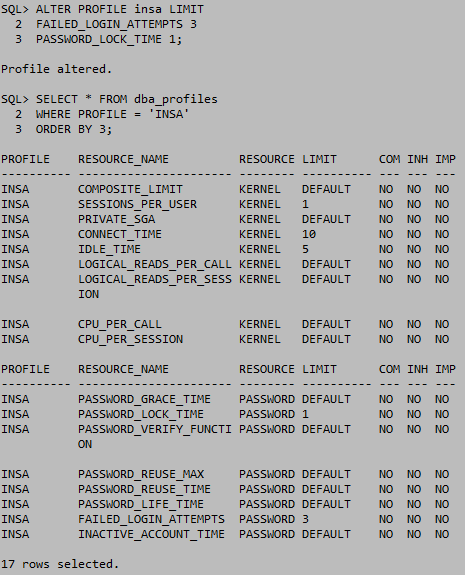This screenshot has height=575, width=465.
Task: Click the first RESOURCE_NAME column header
Action: tap(123, 159)
